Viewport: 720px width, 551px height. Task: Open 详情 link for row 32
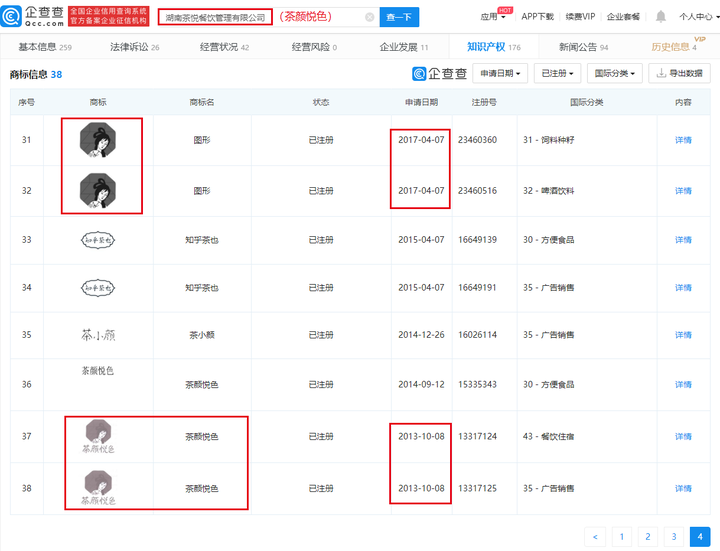(683, 191)
